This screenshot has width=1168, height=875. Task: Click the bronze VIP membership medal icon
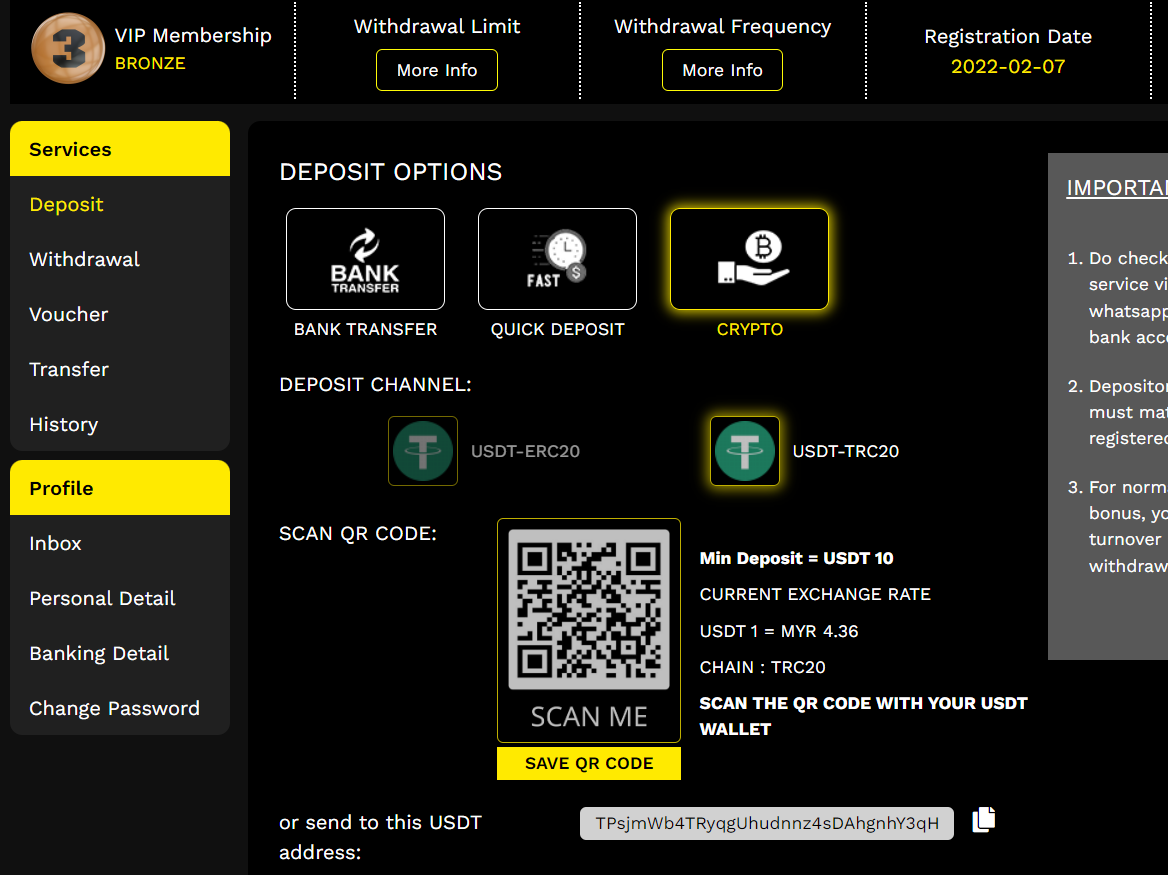[x=68, y=49]
